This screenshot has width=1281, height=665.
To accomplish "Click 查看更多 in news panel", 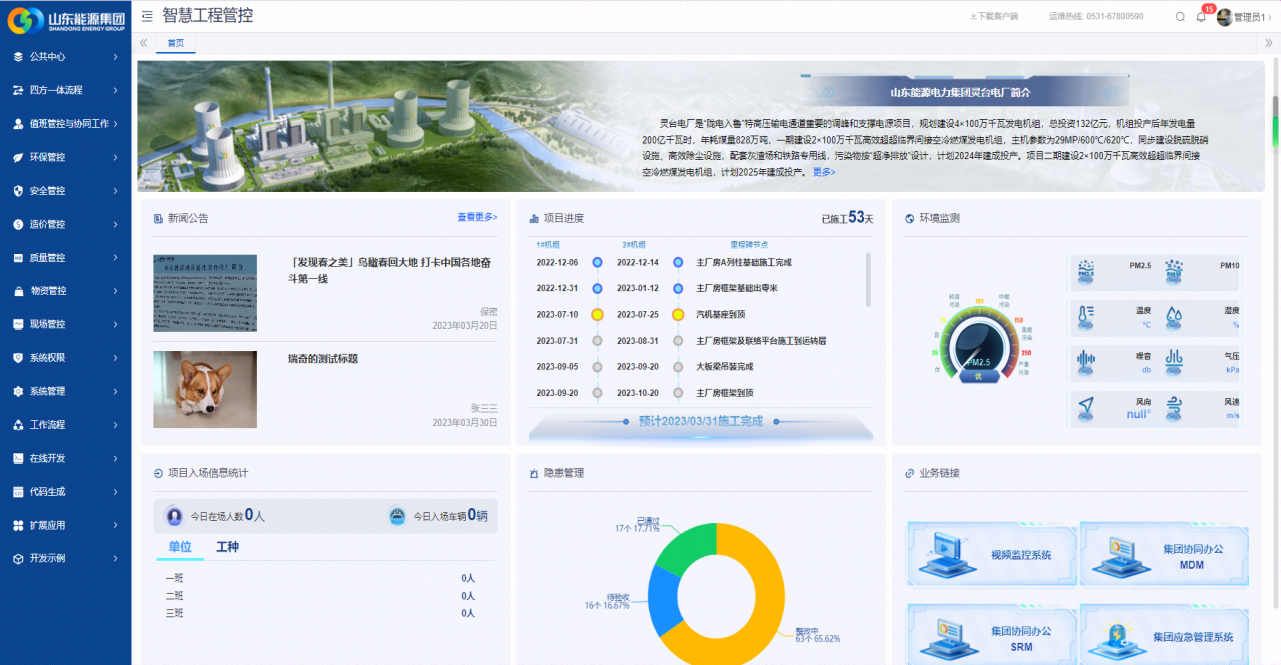I will (x=476, y=217).
